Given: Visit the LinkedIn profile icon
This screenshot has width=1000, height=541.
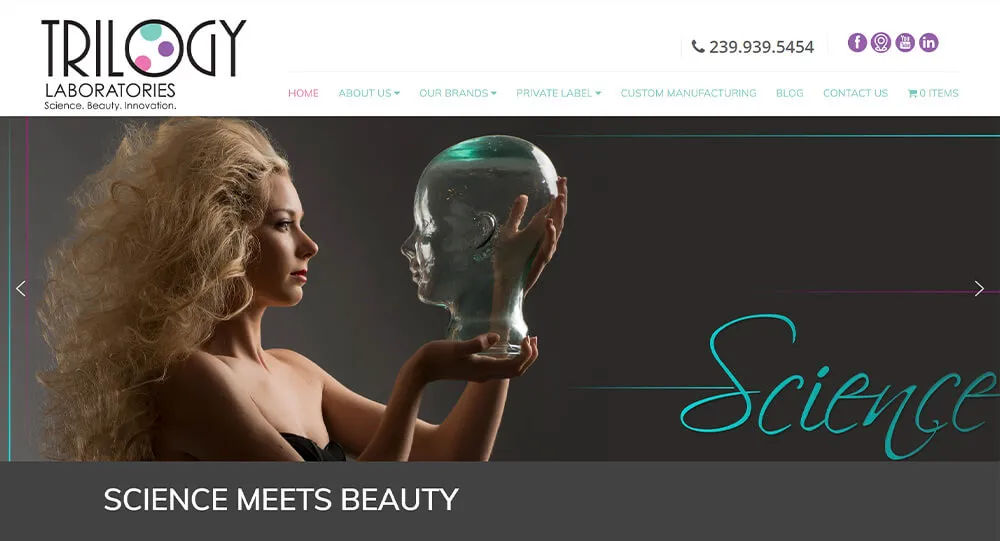Looking at the screenshot, I should (x=929, y=43).
